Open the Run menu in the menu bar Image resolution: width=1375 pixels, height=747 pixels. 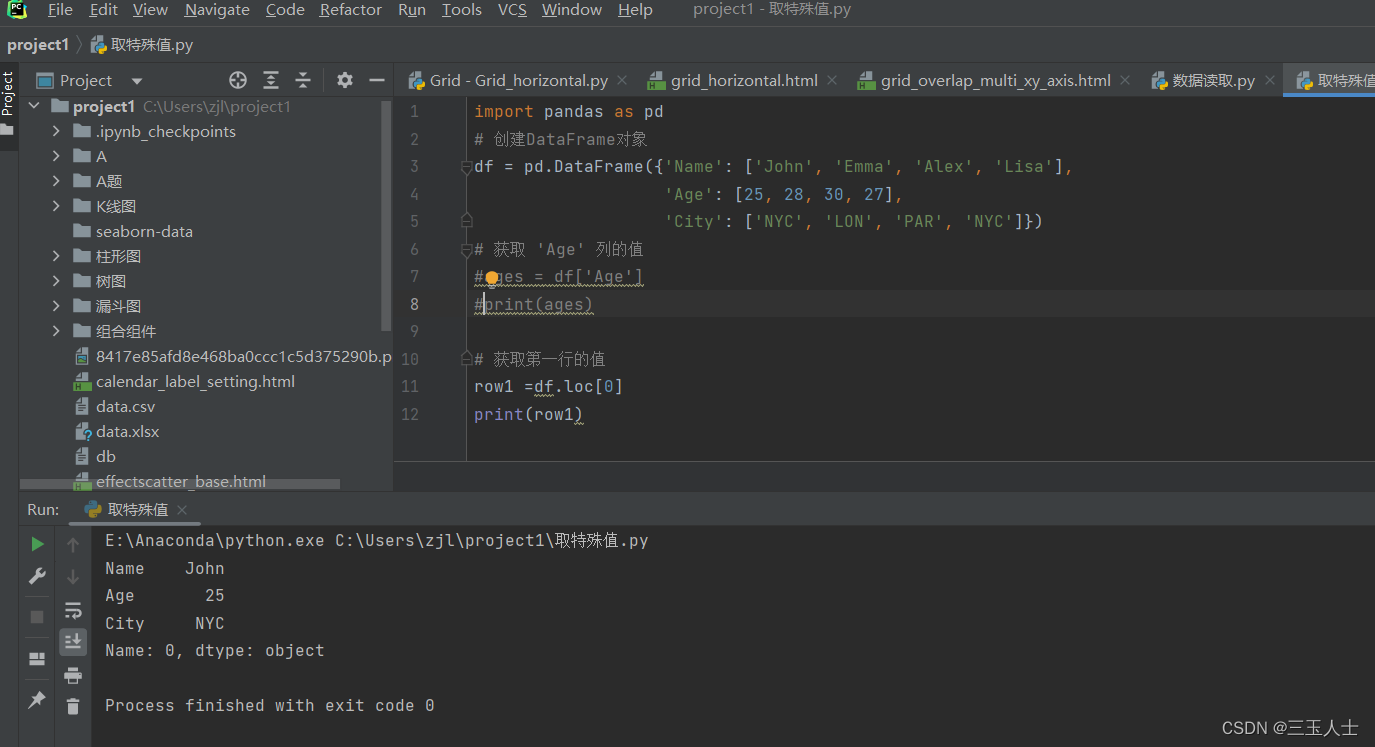[x=412, y=10]
